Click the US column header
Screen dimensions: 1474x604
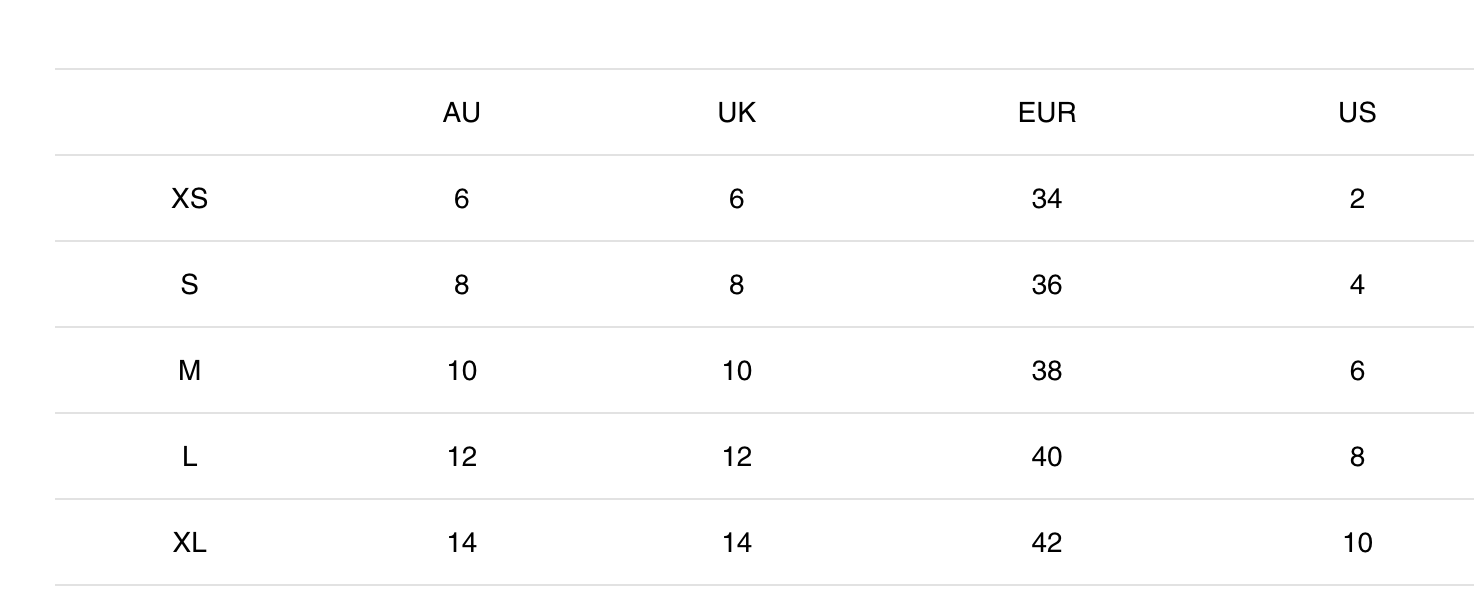[1357, 113]
